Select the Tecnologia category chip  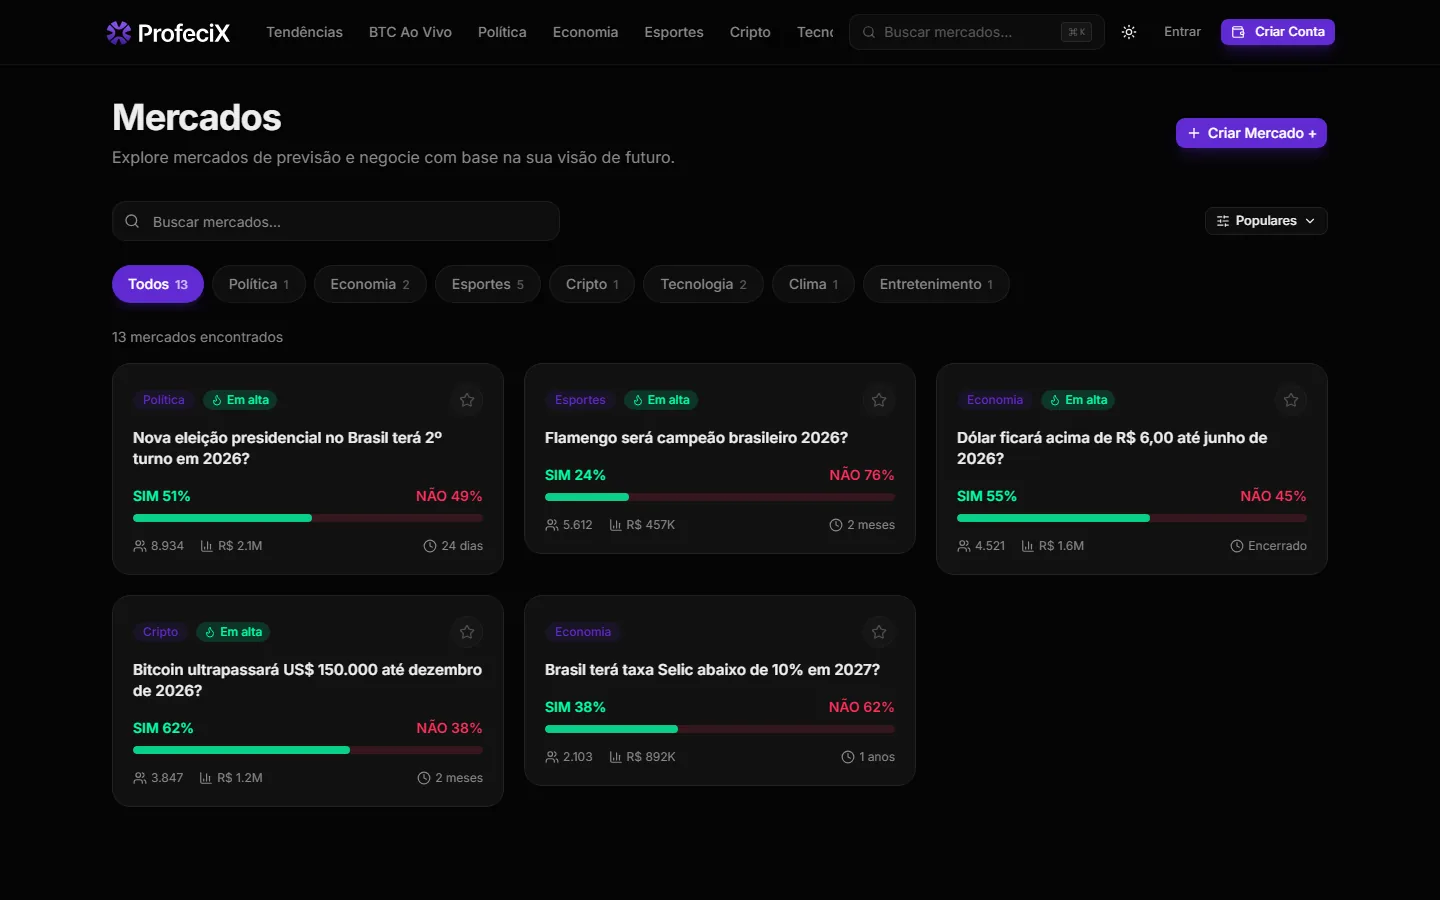pyautogui.click(x=703, y=284)
